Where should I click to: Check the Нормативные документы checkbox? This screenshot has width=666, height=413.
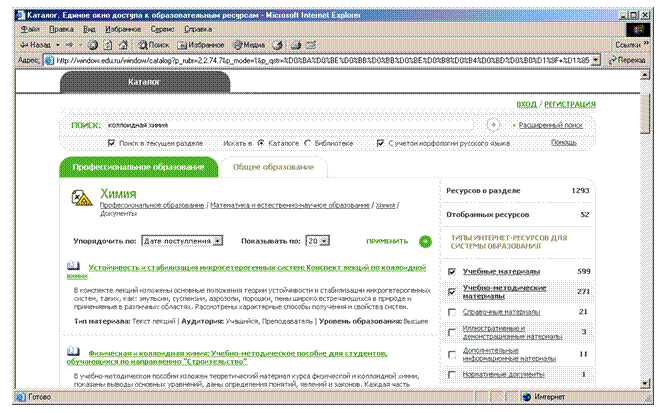click(452, 374)
